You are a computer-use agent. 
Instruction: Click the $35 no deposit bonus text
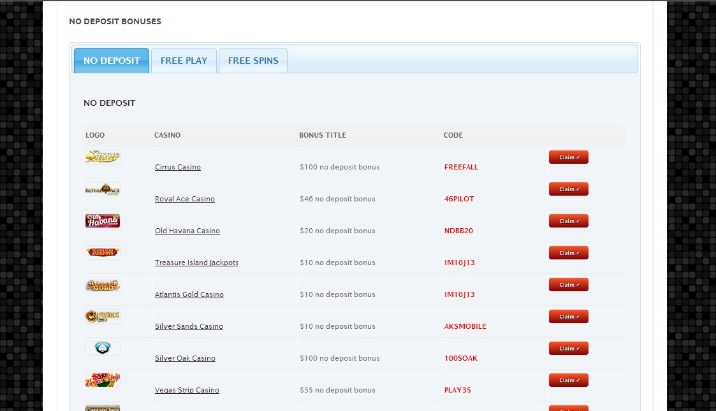[x=337, y=390]
